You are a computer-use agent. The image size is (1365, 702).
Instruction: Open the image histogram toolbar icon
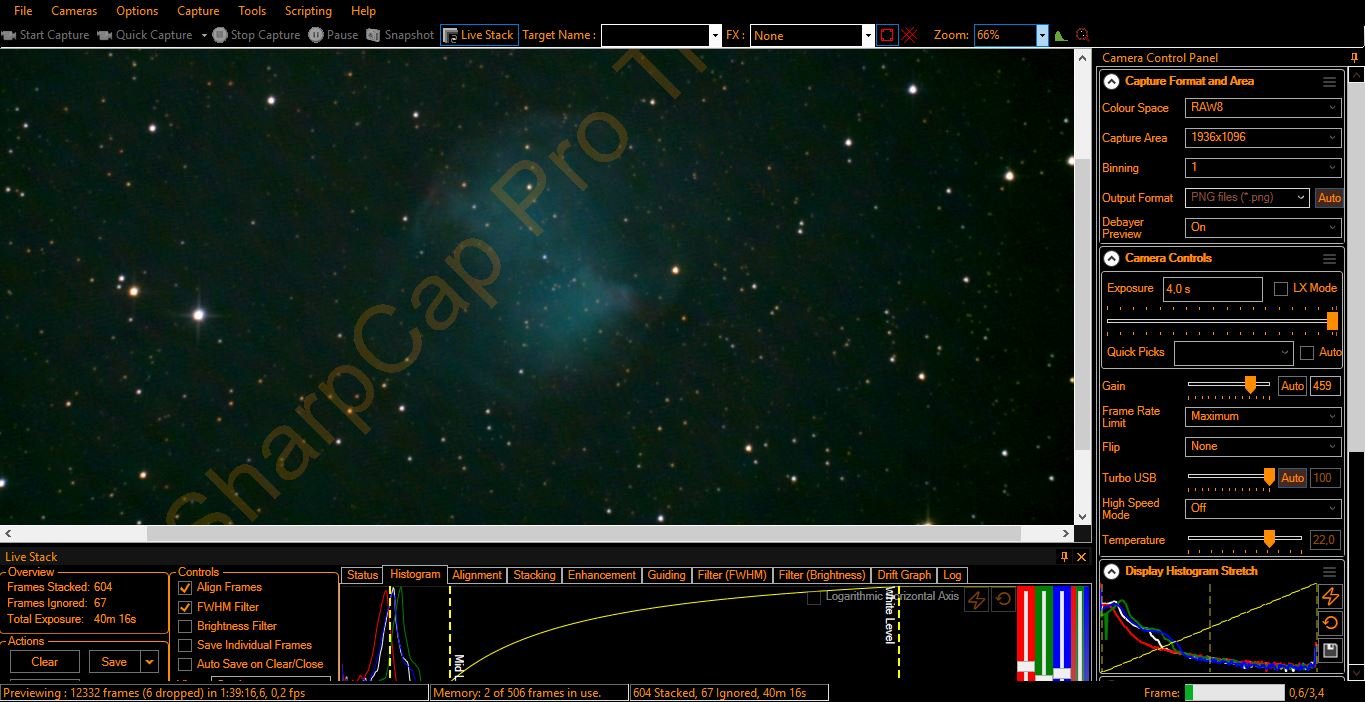click(1061, 35)
